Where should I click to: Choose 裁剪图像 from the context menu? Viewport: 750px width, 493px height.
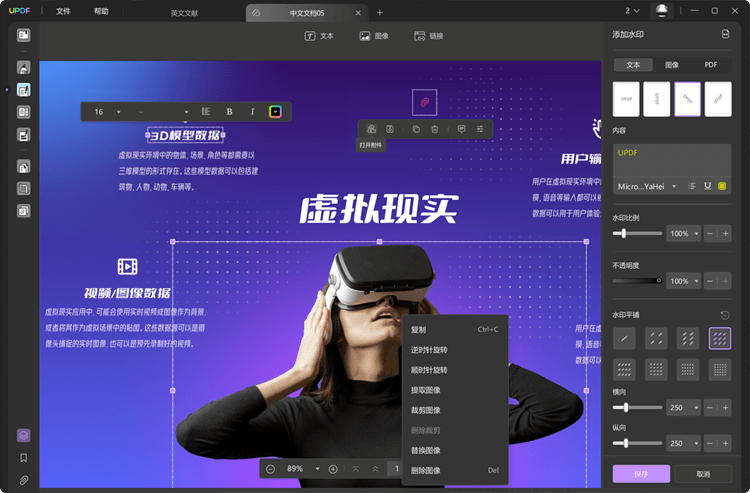(454, 410)
